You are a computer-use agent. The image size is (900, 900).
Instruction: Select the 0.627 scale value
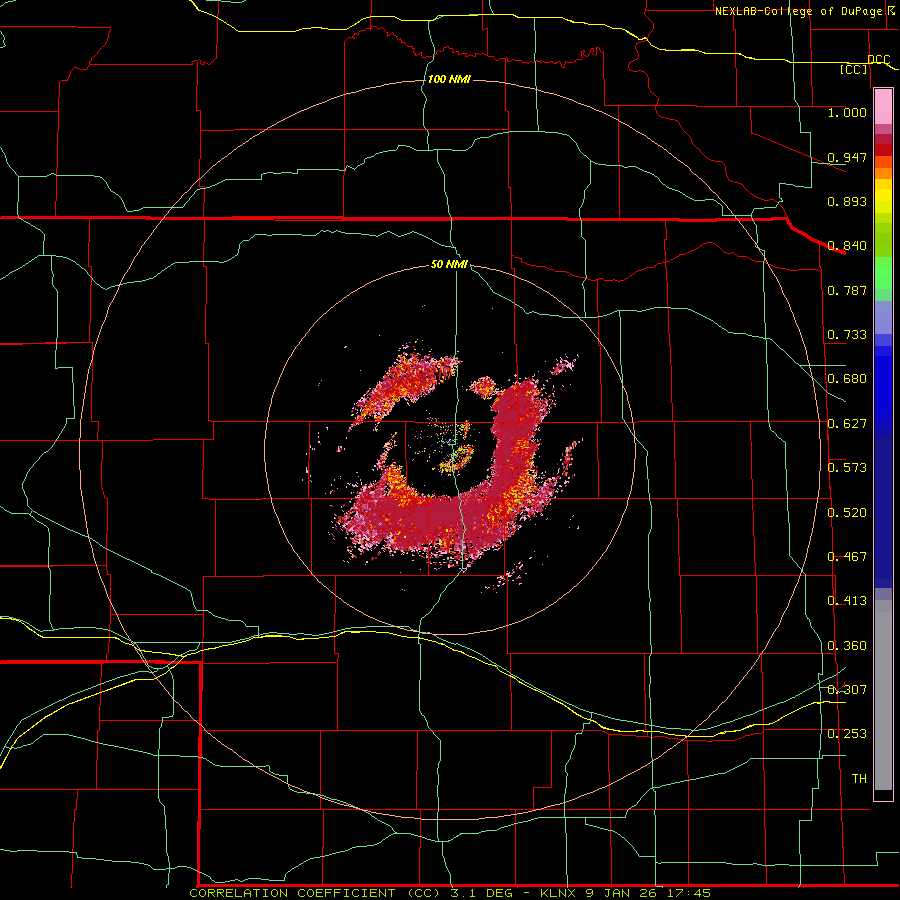point(847,424)
